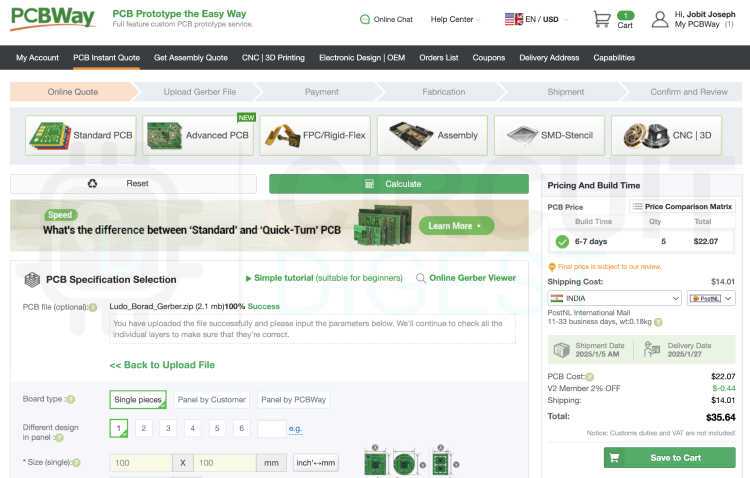This screenshot has height=478, width=750.
Task: Expand the Help Center menu
Action: click(455, 20)
